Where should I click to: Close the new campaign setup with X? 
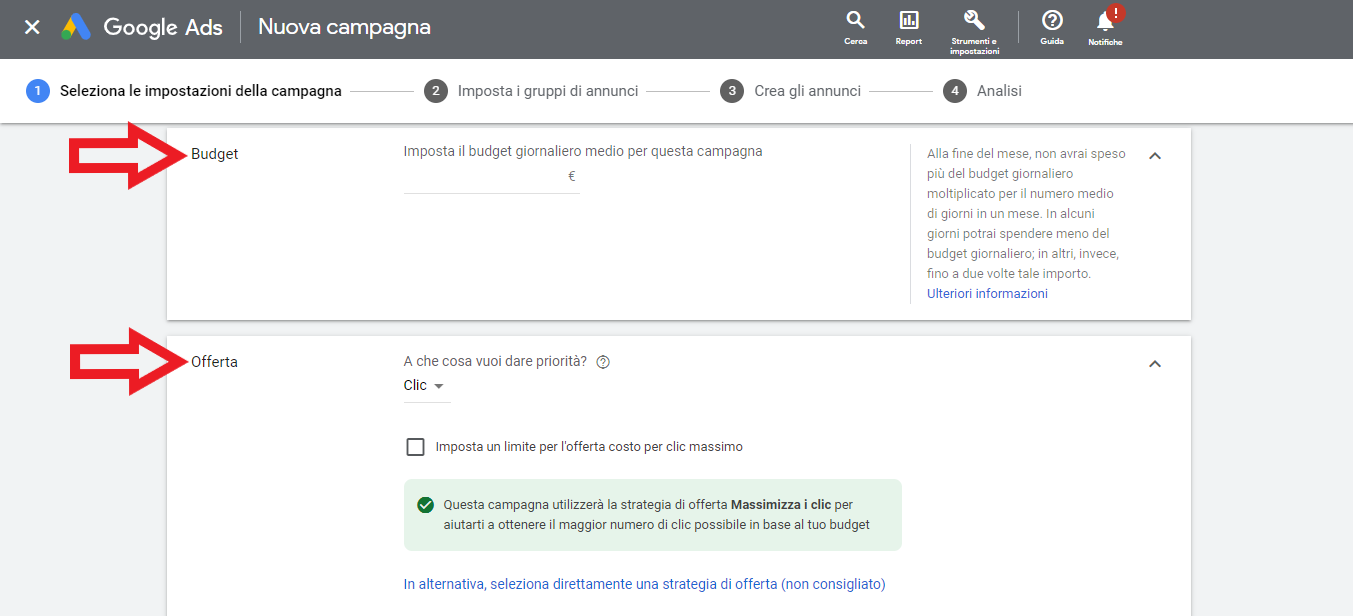tap(32, 27)
